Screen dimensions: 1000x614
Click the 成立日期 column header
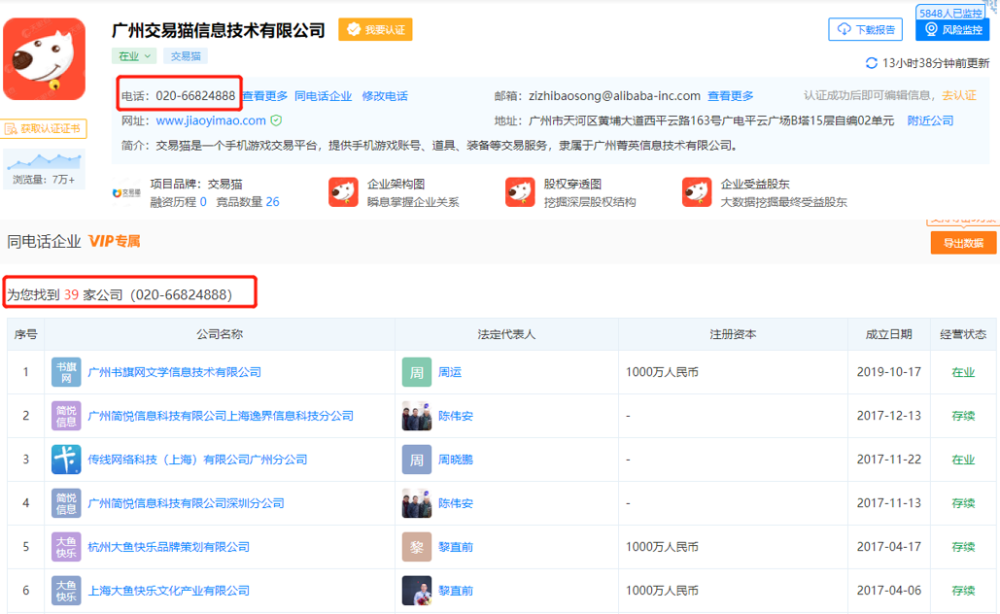(888, 334)
